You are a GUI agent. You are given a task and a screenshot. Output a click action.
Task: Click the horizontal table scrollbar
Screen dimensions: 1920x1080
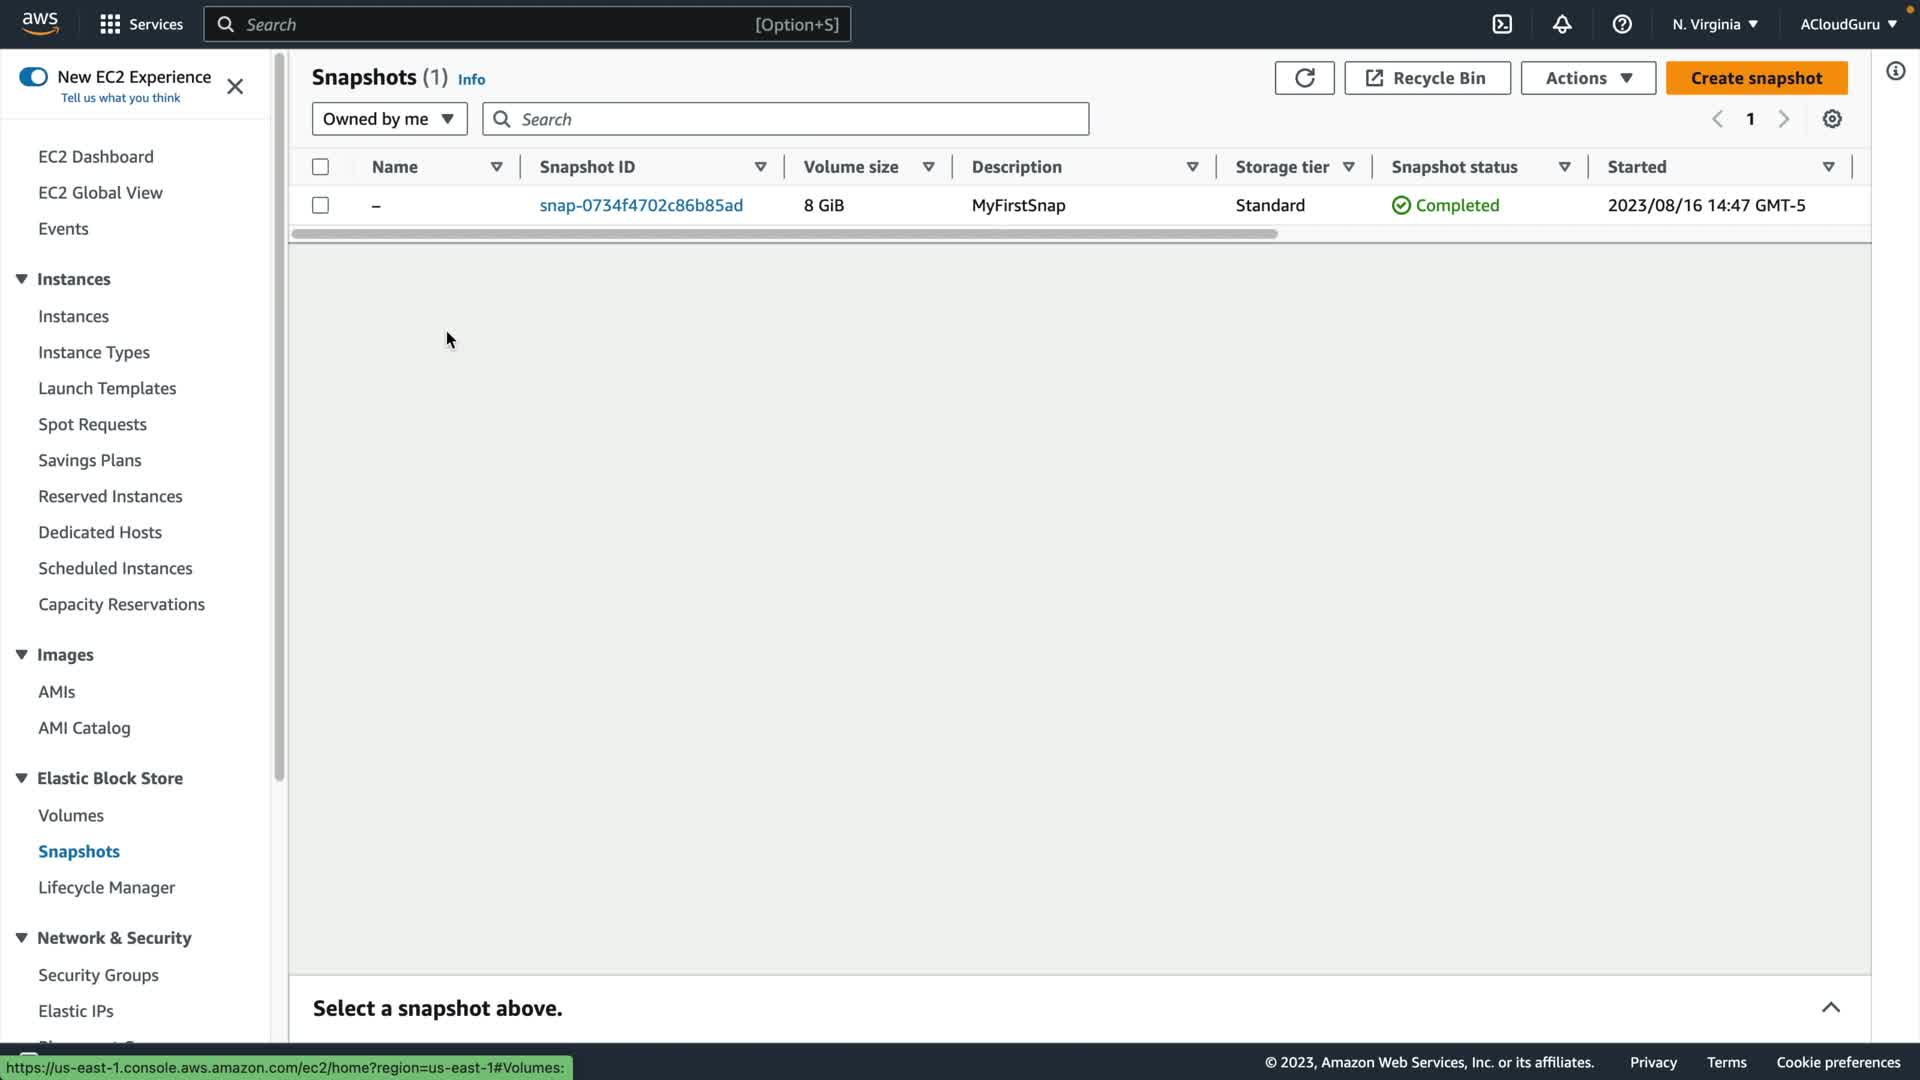(784, 234)
